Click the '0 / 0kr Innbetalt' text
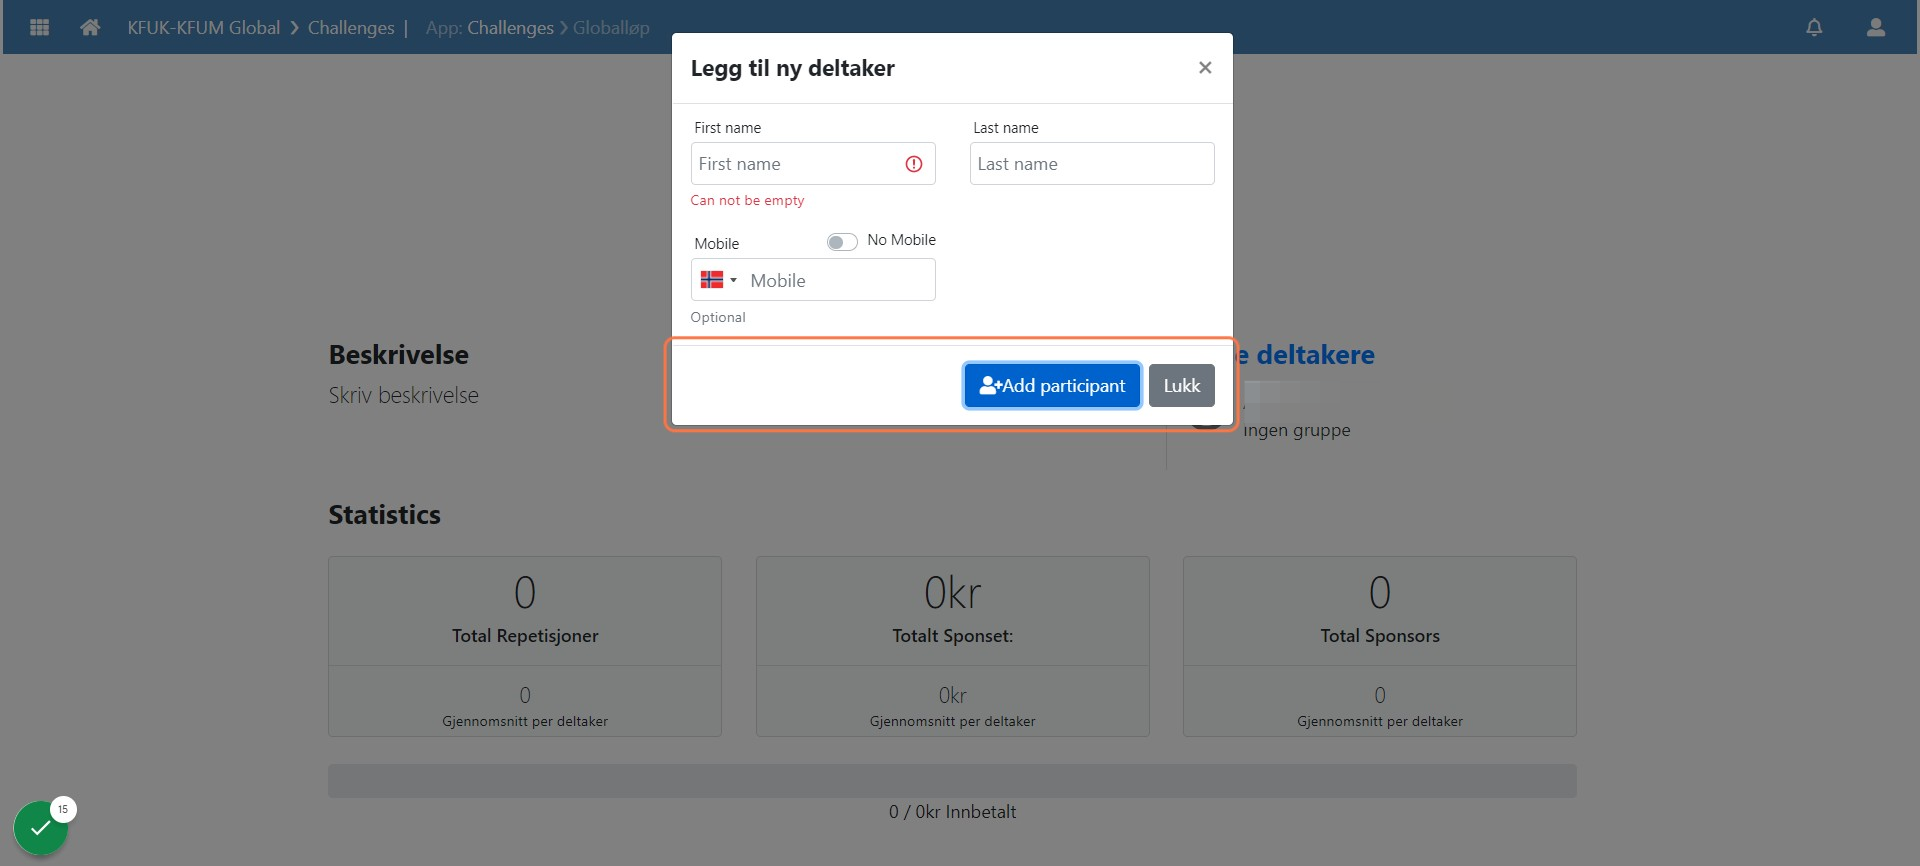This screenshot has width=1920, height=866. point(952,812)
